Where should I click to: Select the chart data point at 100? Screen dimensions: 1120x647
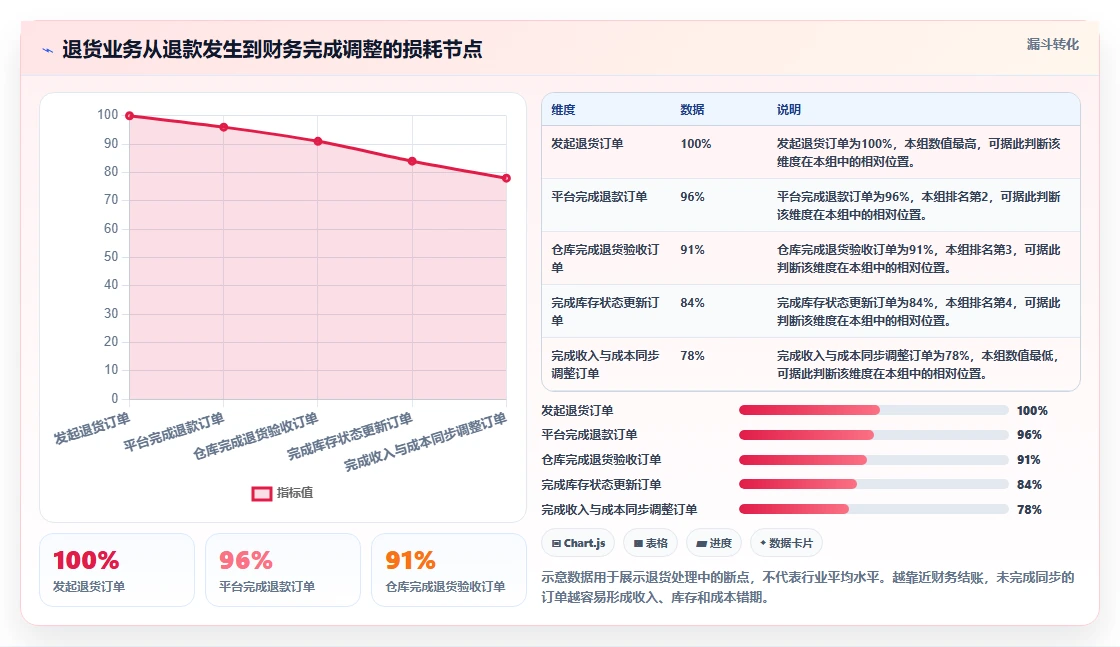click(x=129, y=116)
